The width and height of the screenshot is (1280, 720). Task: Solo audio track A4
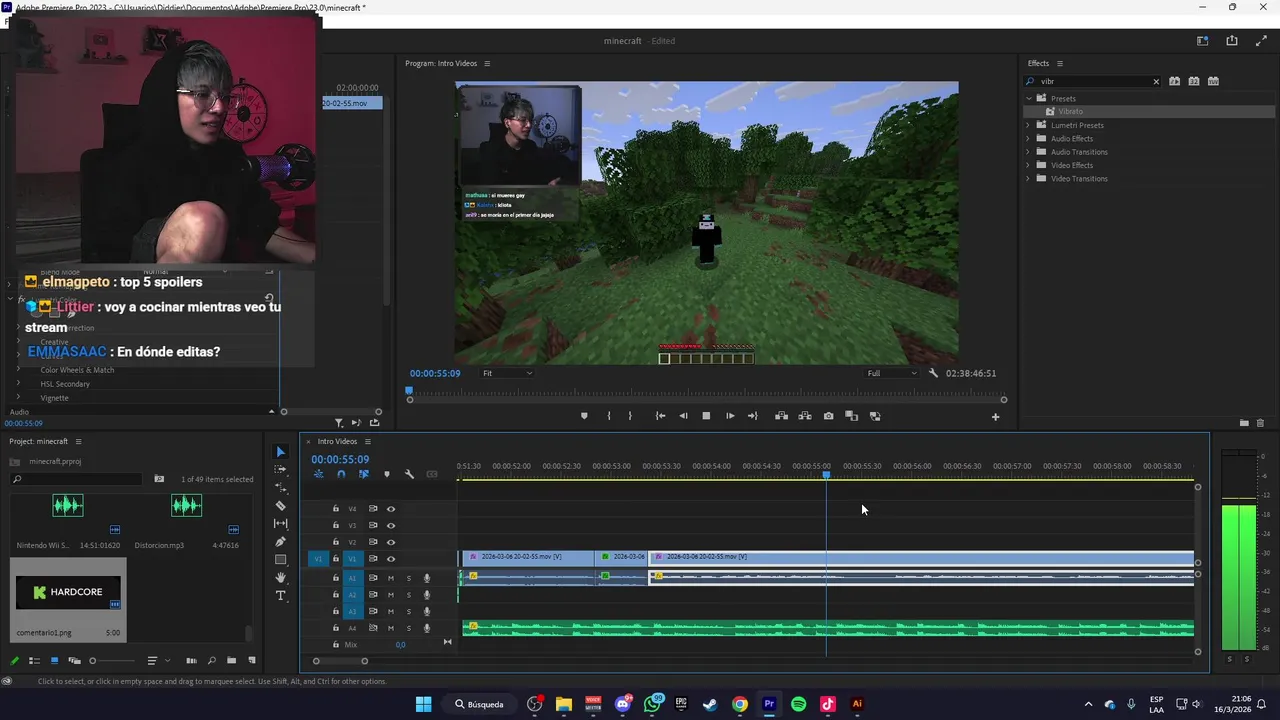pos(408,628)
